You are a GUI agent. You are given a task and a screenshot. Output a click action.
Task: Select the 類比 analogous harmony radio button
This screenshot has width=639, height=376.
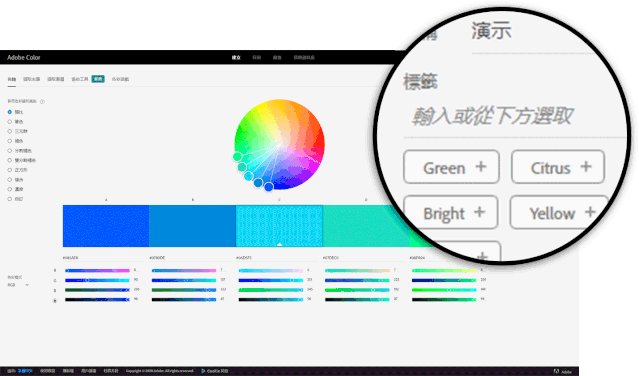pyautogui.click(x=9, y=112)
